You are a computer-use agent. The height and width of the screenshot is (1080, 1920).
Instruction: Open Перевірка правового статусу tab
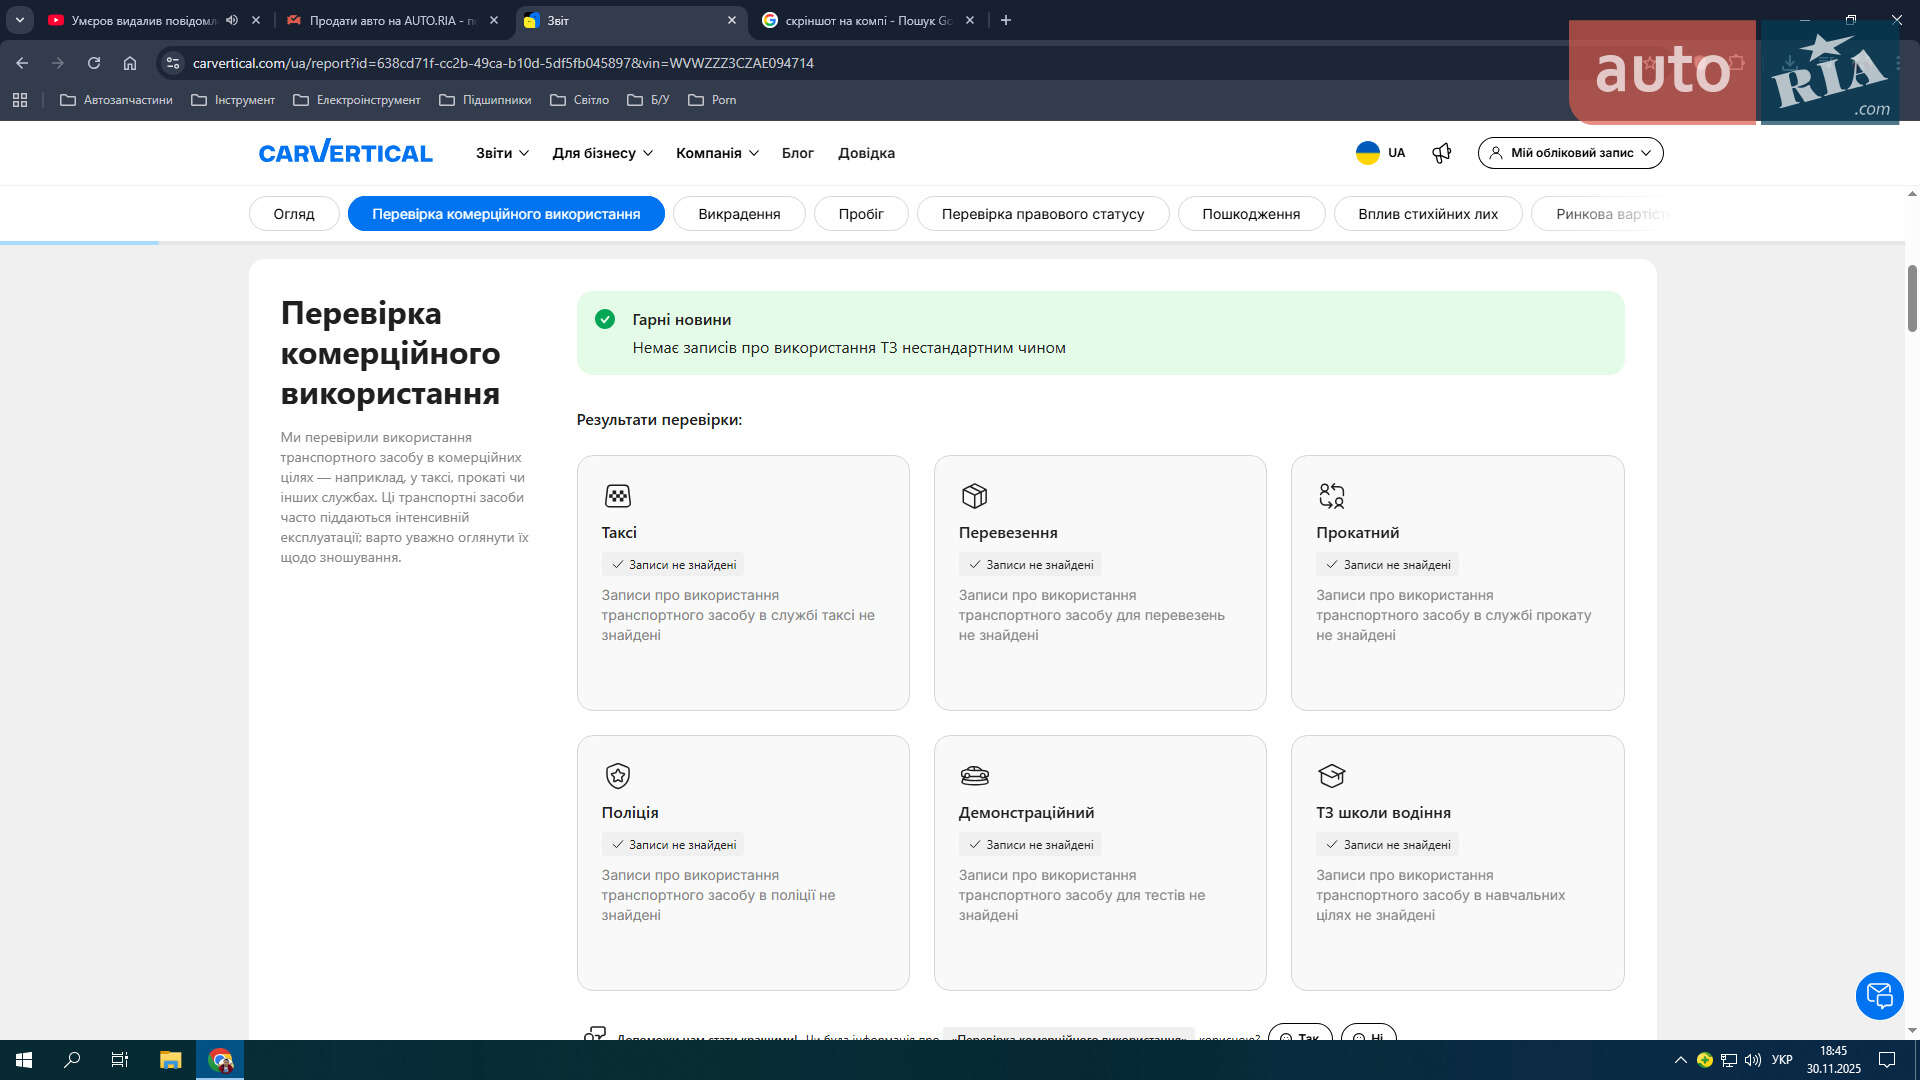pyautogui.click(x=1042, y=214)
